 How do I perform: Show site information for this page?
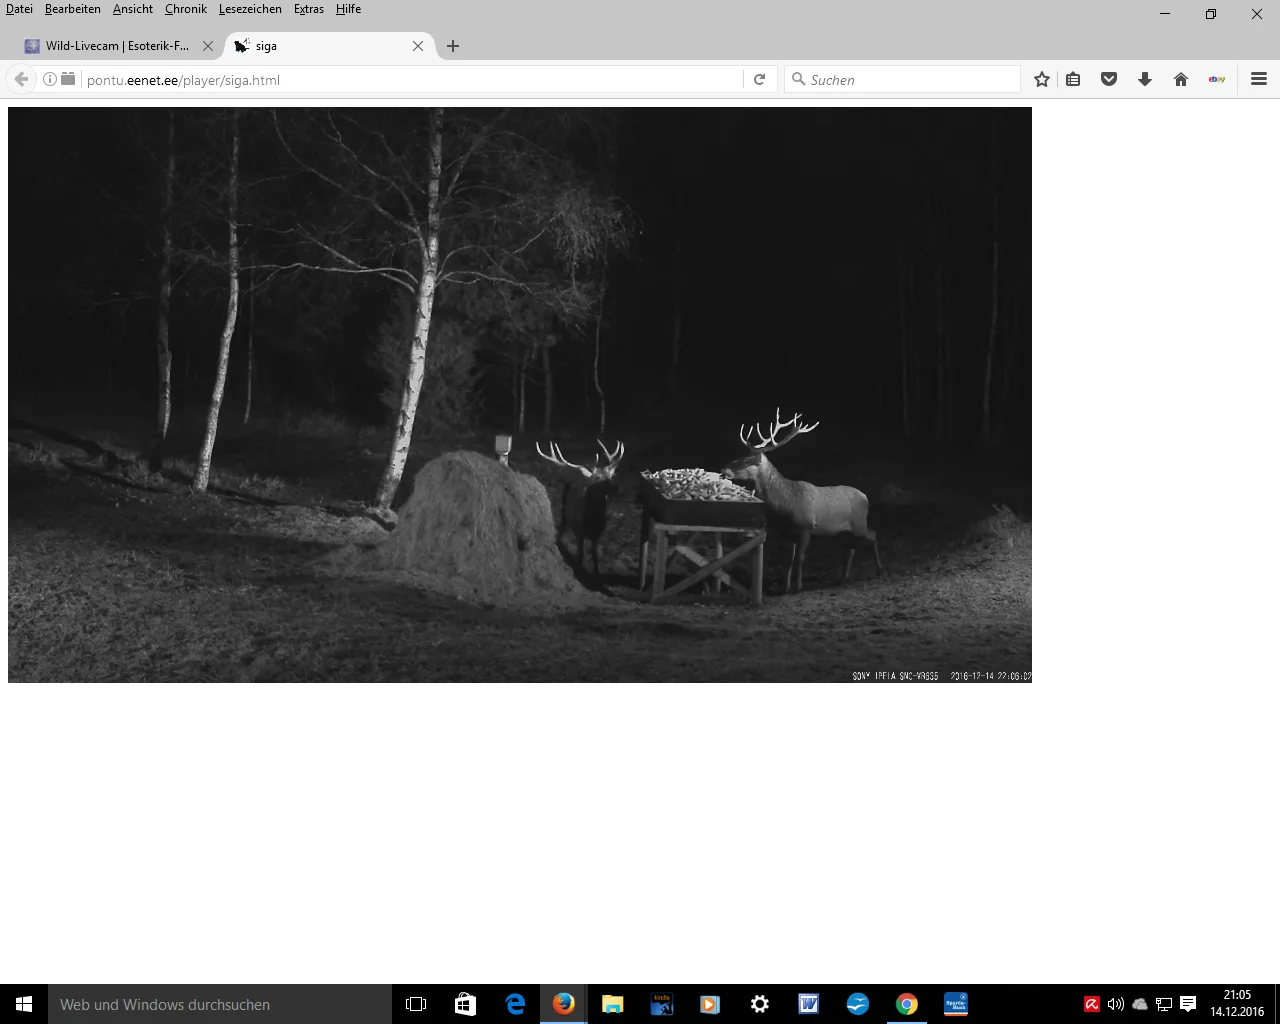coord(50,80)
